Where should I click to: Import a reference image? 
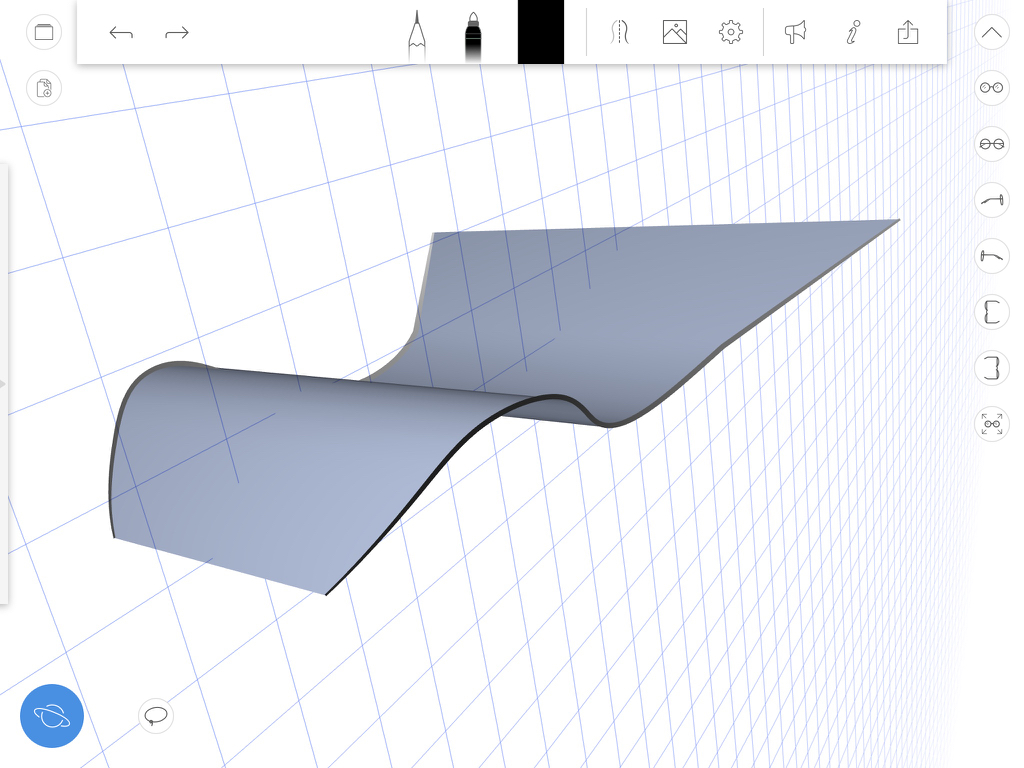point(675,33)
